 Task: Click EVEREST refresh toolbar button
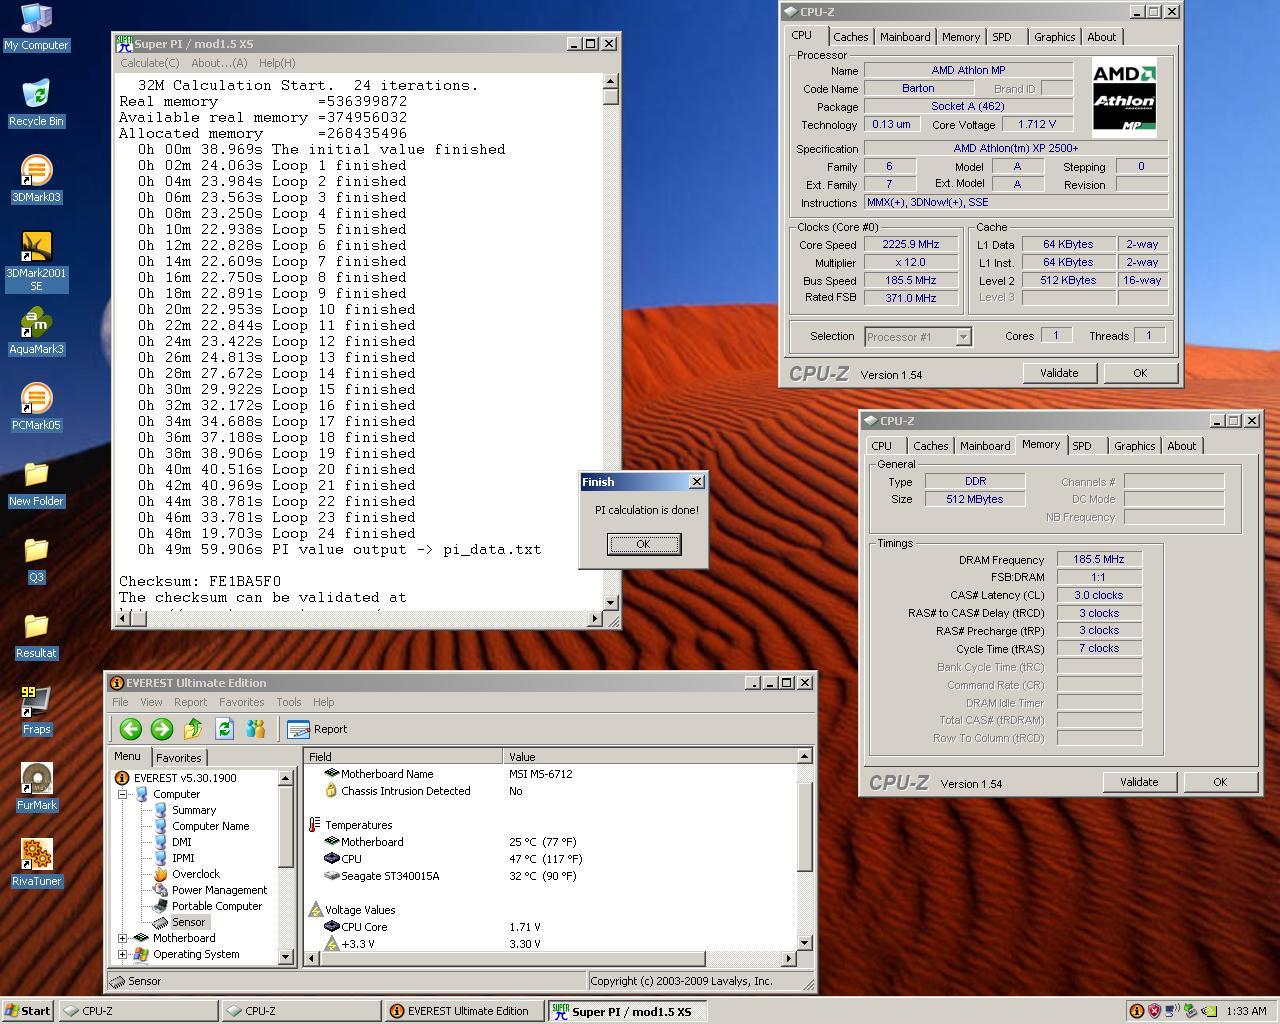tap(224, 729)
